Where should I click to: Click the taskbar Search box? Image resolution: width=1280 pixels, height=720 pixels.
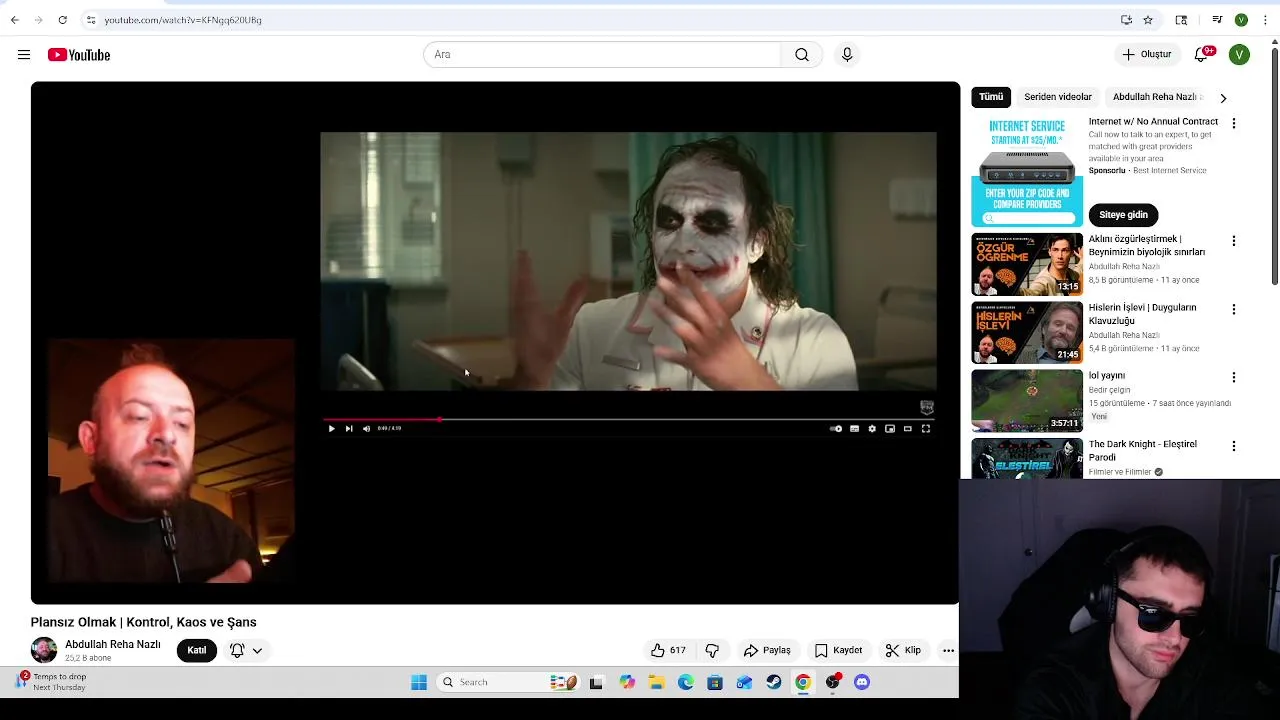coord(509,682)
